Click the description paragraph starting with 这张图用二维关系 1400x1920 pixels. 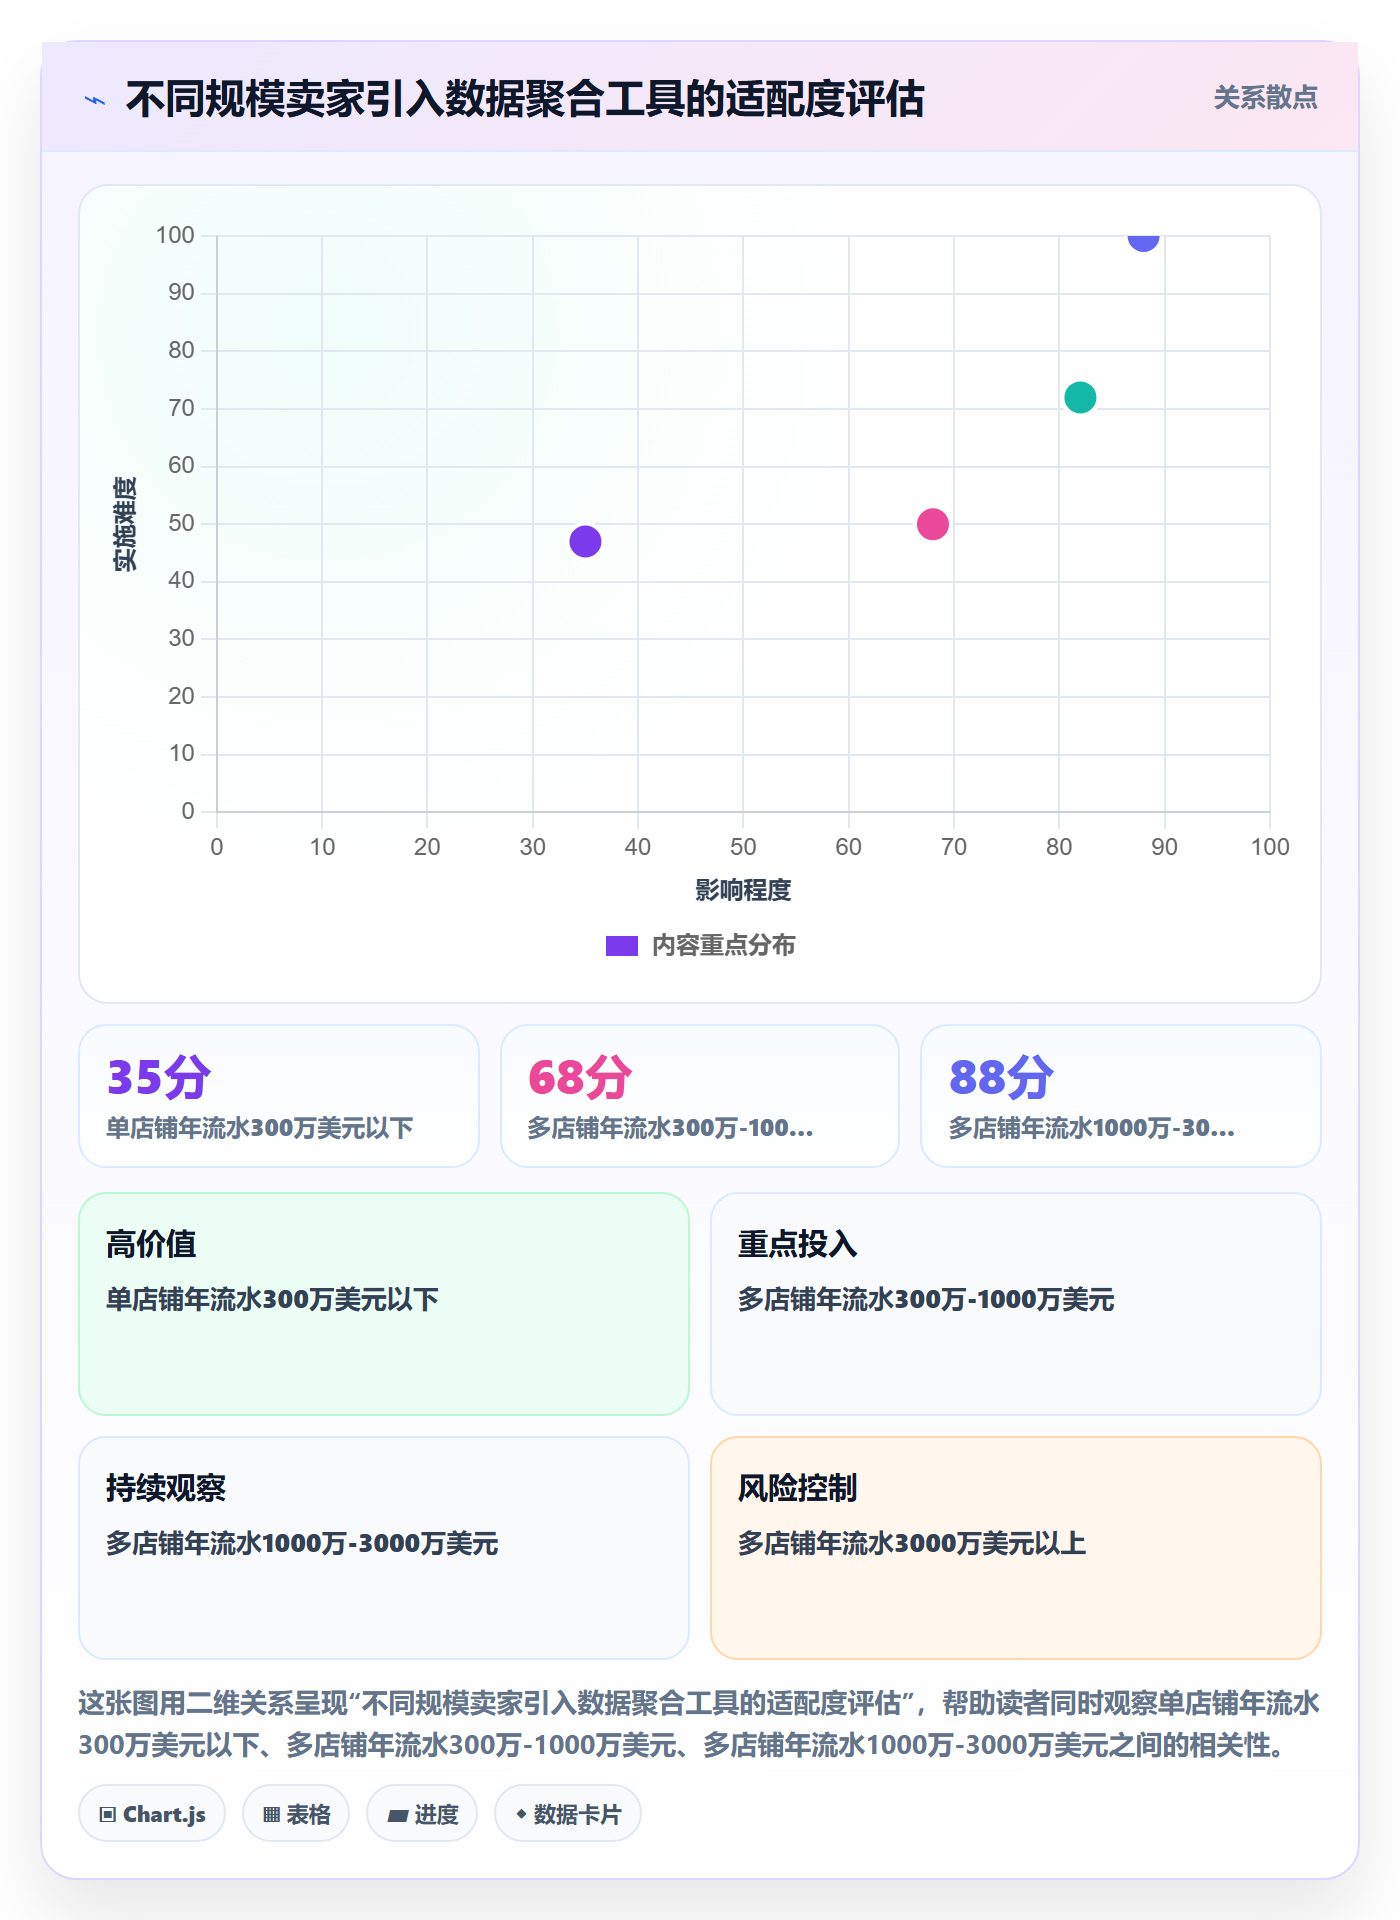[699, 1724]
